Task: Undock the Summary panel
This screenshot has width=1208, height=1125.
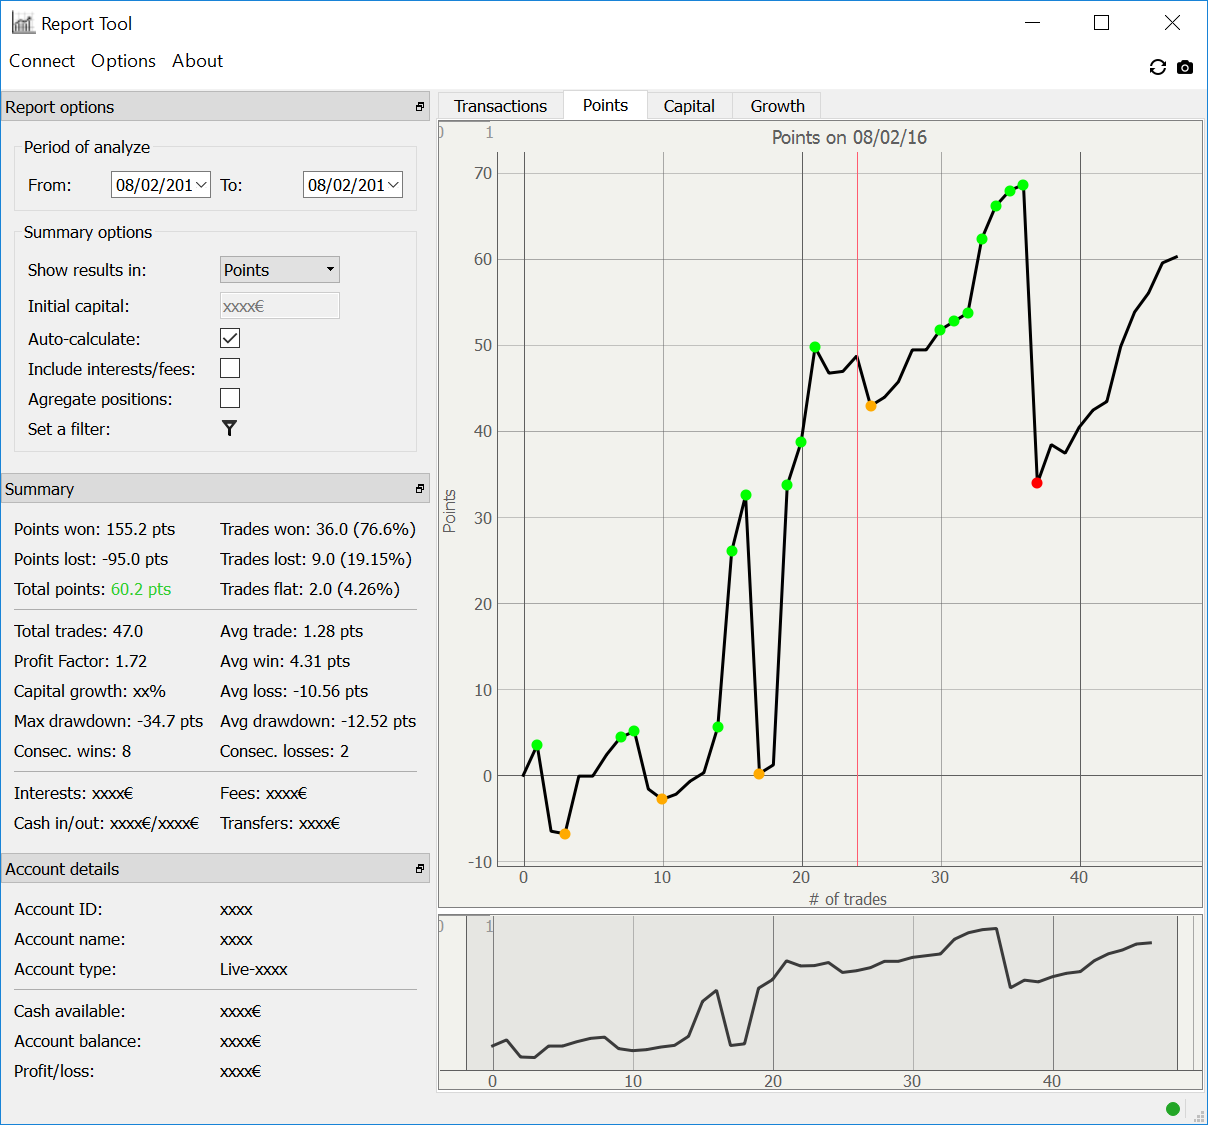Action: click(420, 489)
